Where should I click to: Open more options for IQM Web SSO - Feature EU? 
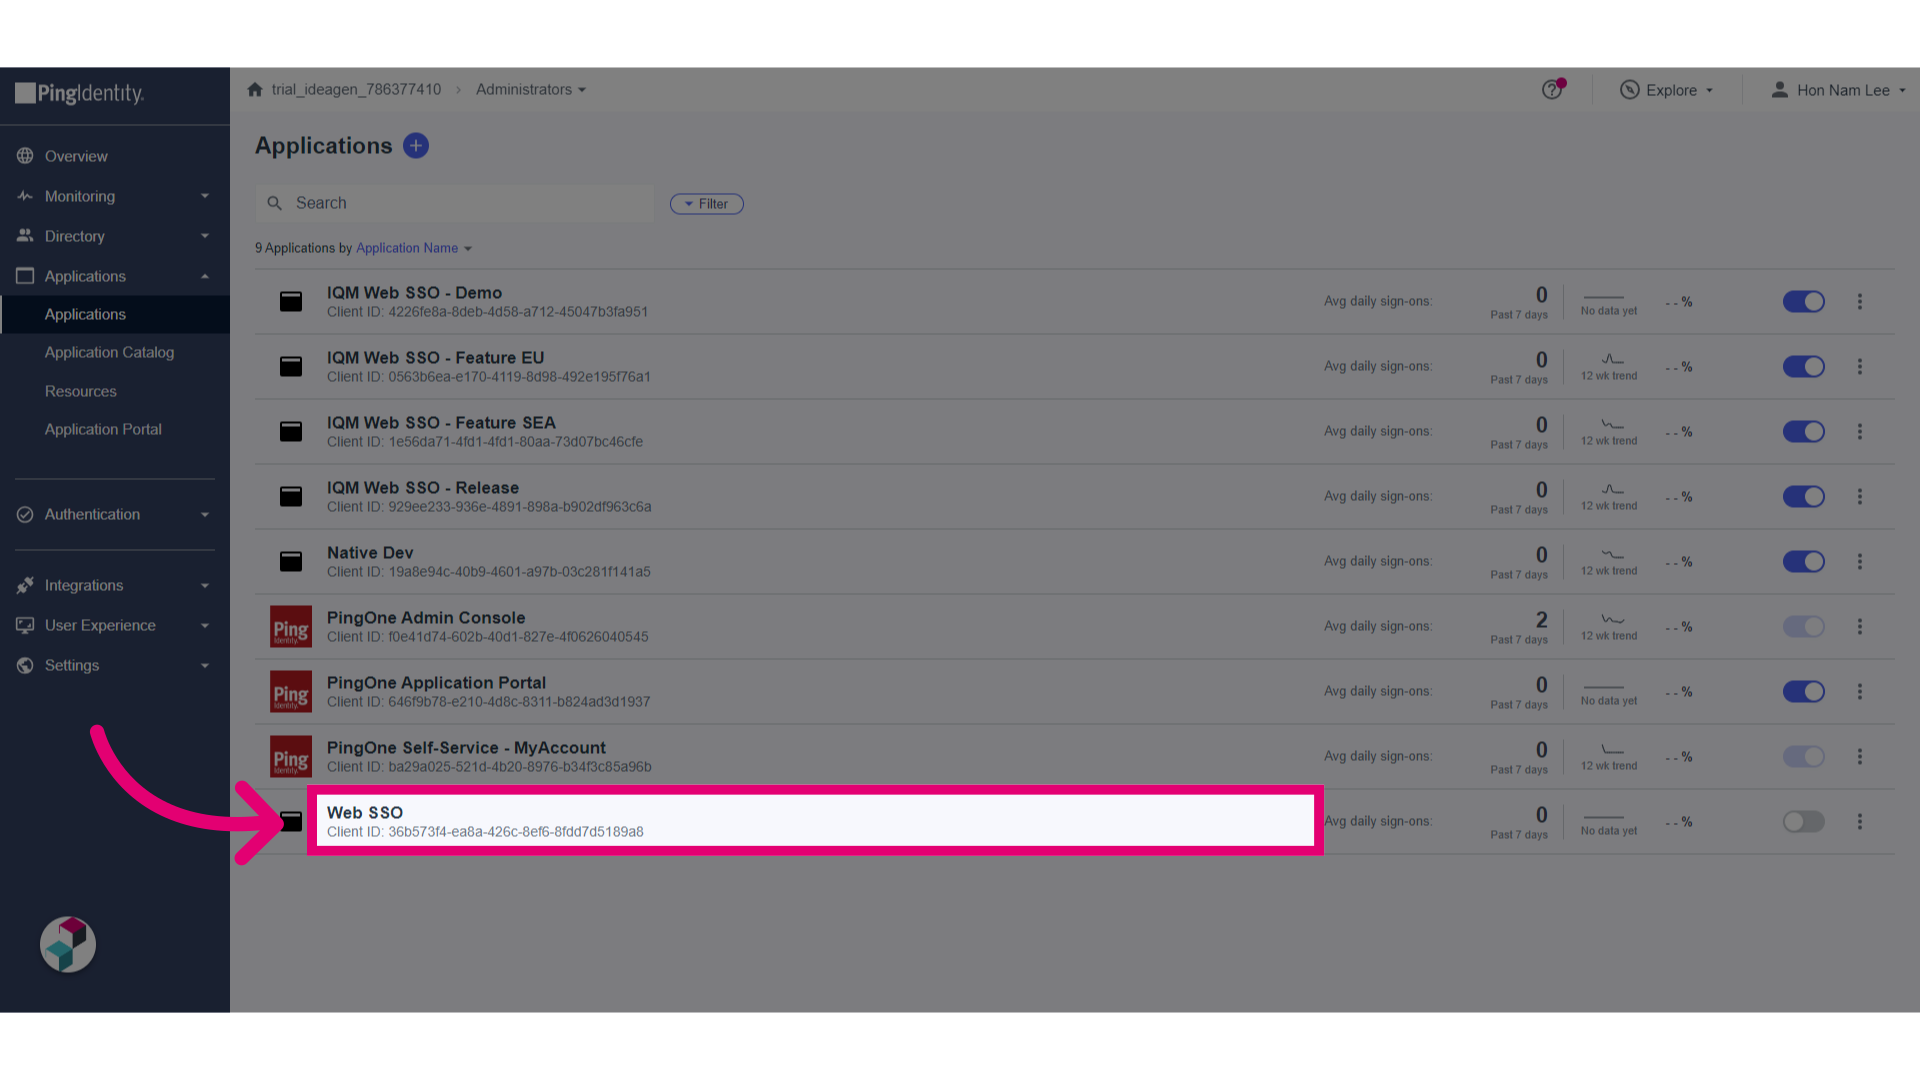pyautogui.click(x=1860, y=366)
